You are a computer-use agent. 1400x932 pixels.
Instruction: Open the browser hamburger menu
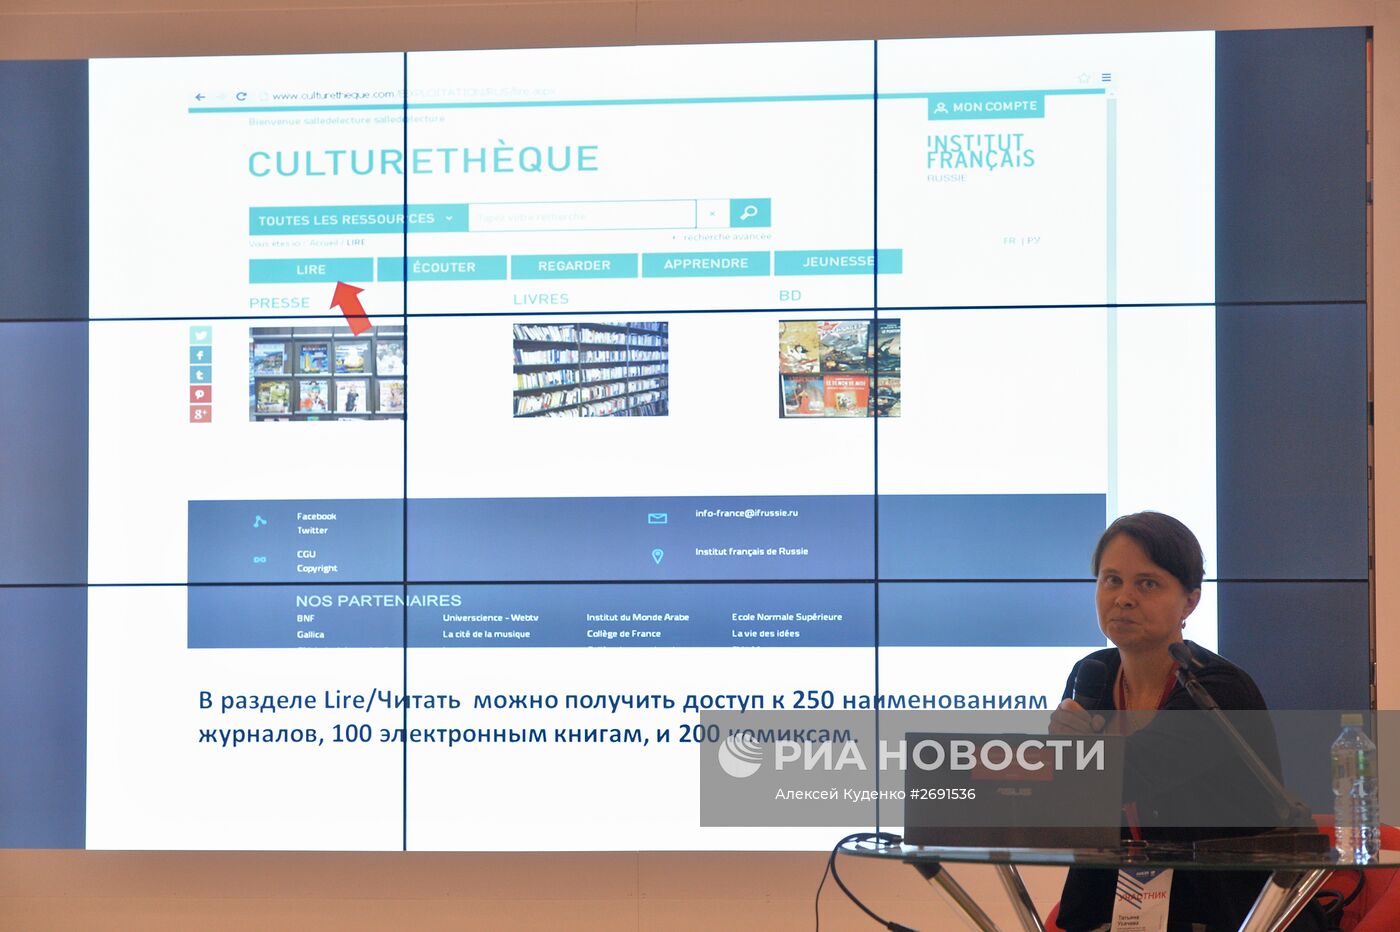click(x=1106, y=77)
